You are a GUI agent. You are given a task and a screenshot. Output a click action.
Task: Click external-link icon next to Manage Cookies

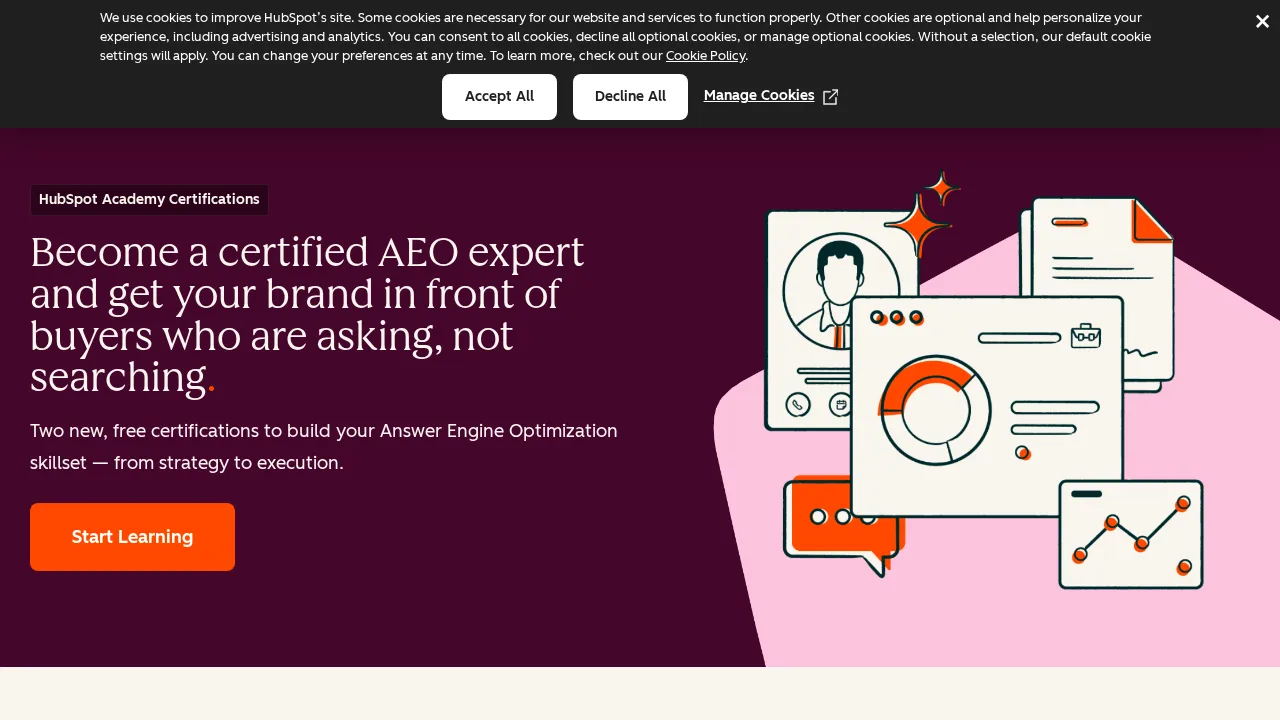click(830, 97)
